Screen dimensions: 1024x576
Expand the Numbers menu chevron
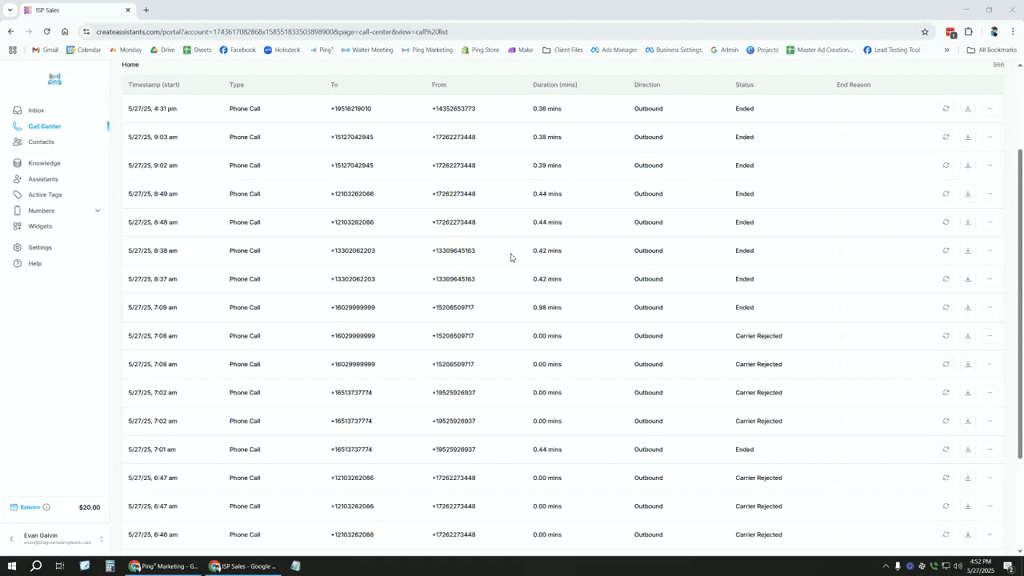pyautogui.click(x=97, y=210)
